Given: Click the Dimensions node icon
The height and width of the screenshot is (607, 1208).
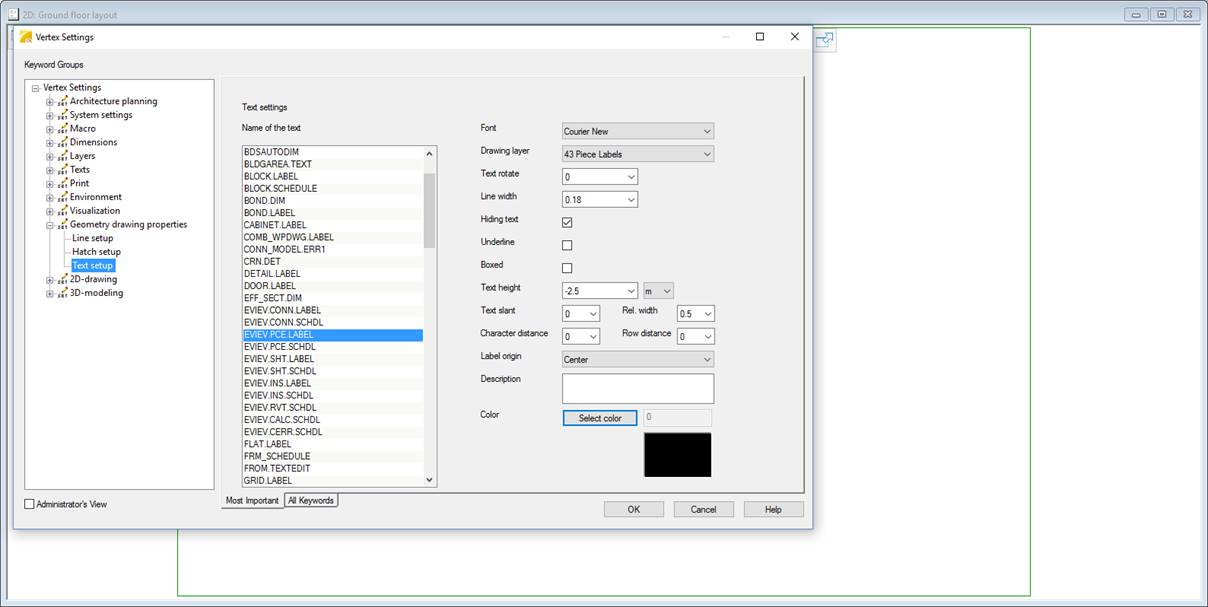Looking at the screenshot, I should tap(62, 143).
